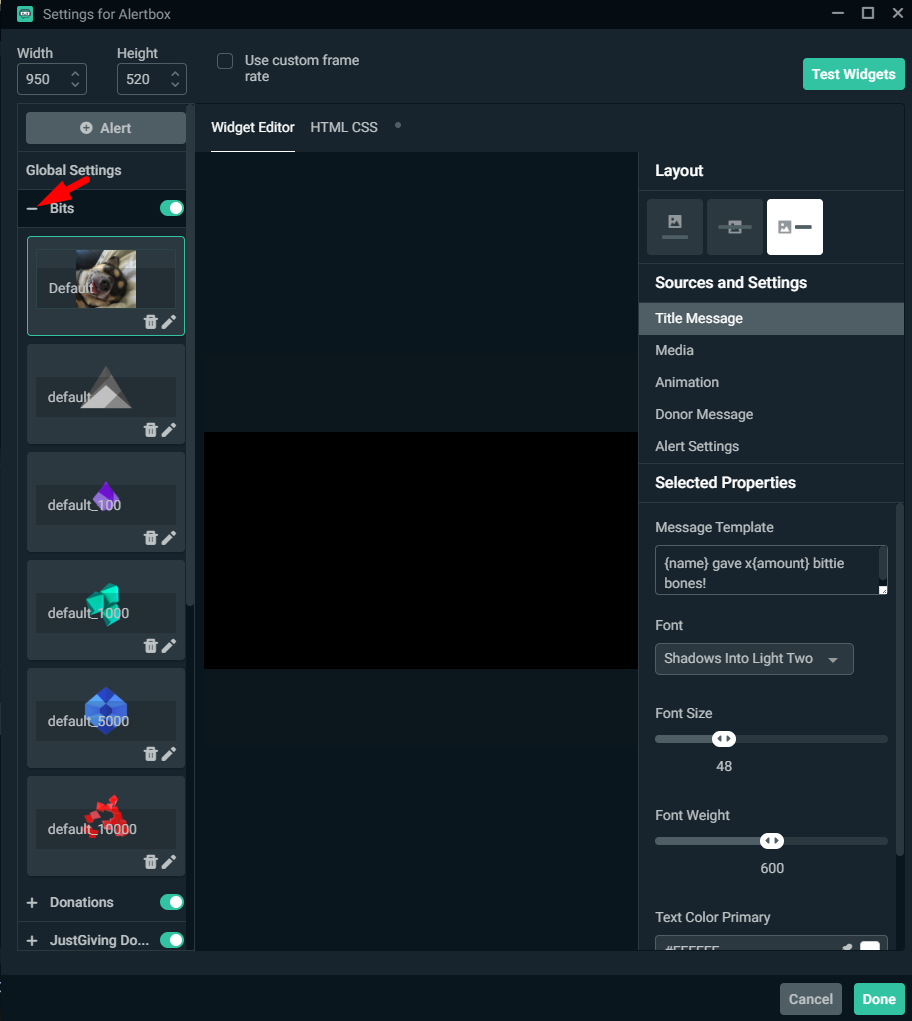Delete the default_100 bits alert variation

[150, 538]
